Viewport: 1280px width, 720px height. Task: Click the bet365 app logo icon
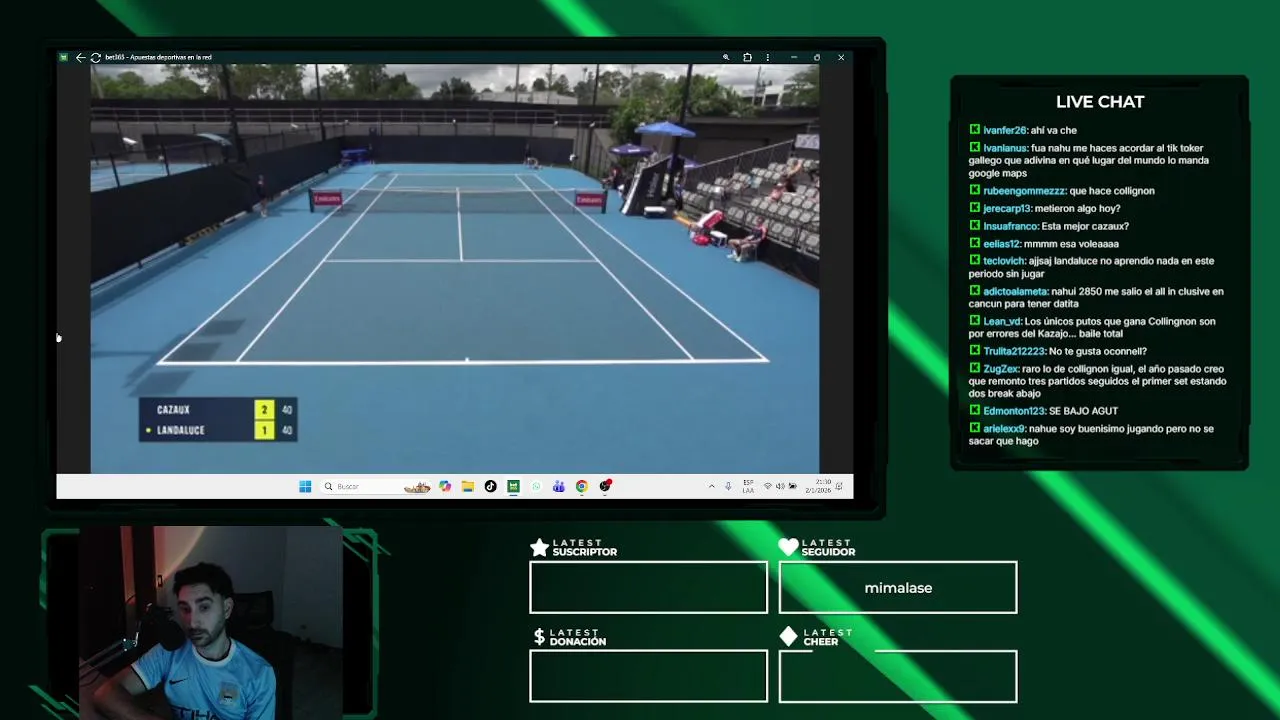pyautogui.click(x=64, y=57)
